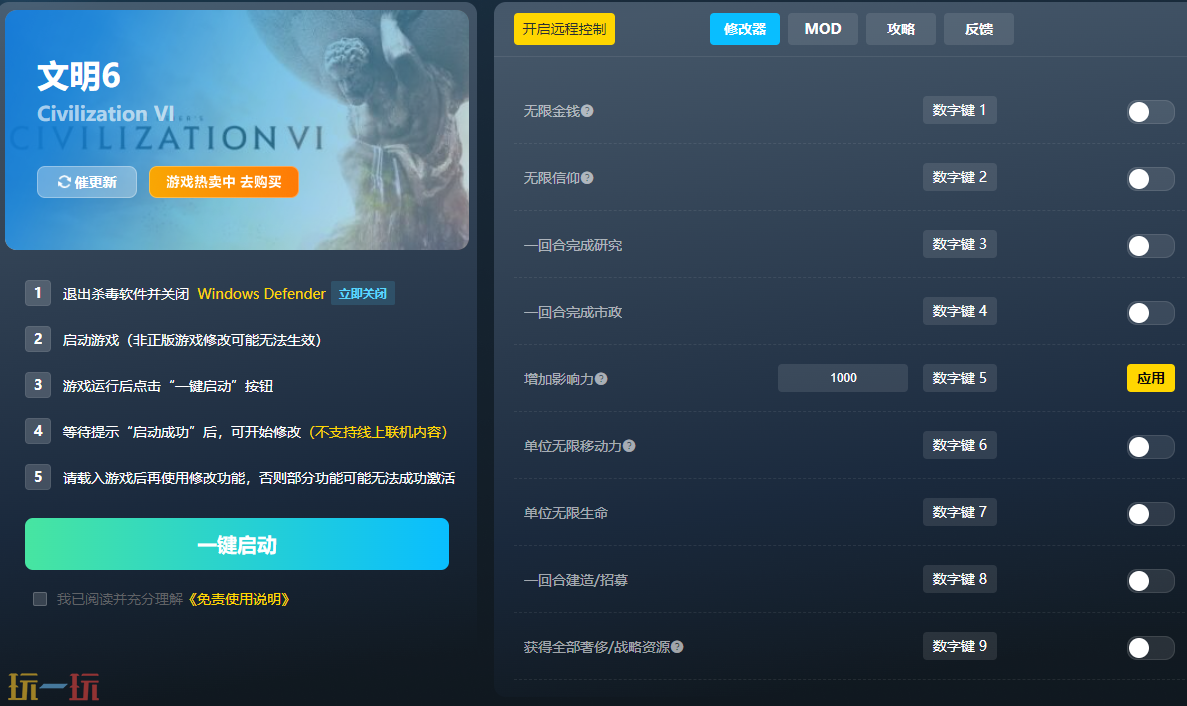This screenshot has width=1187, height=706.
Task: Click the 一回合建造/招募 label
Action: click(x=576, y=580)
